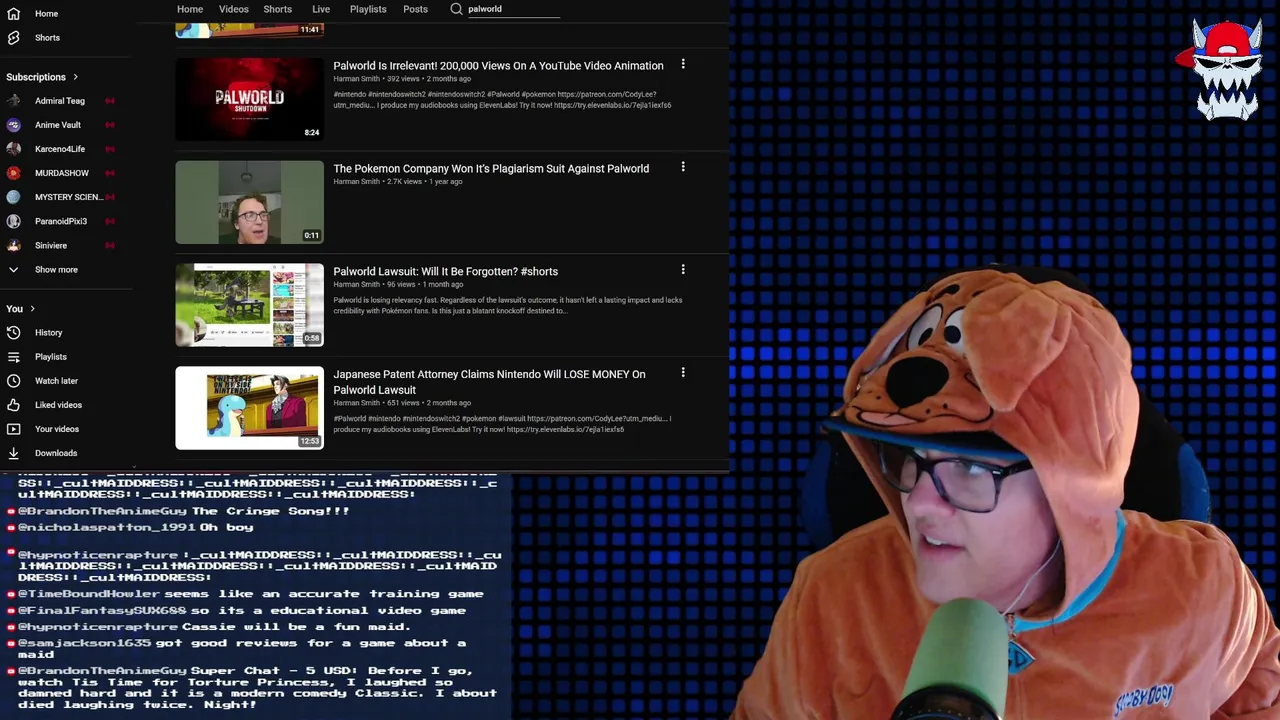Click the Downloads arrow icon
Viewport: 1280px width, 720px height.
pos(14,453)
